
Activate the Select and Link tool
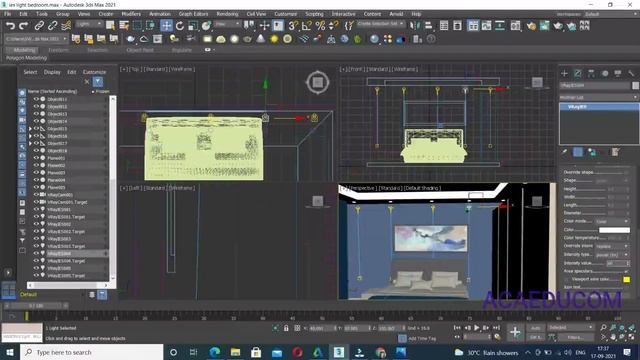39,26
